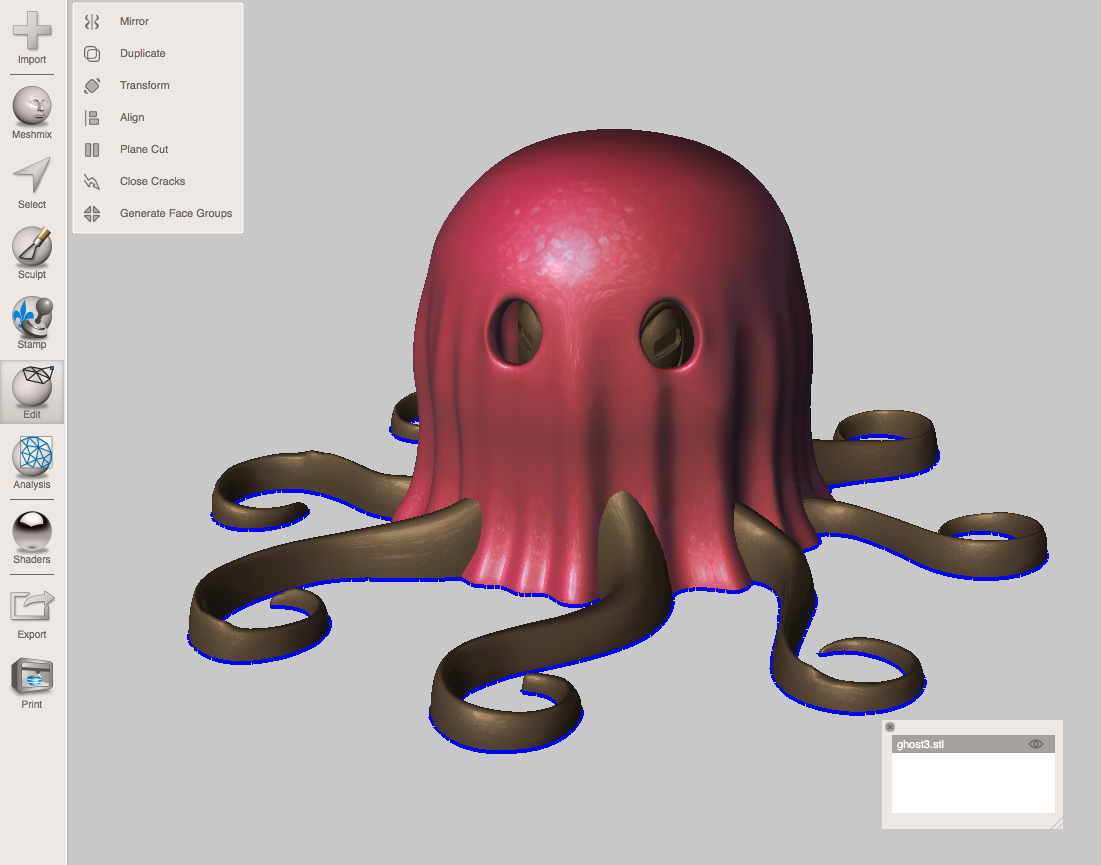Open the Shaders panel
This screenshot has height=865, width=1101.
pyautogui.click(x=31, y=535)
